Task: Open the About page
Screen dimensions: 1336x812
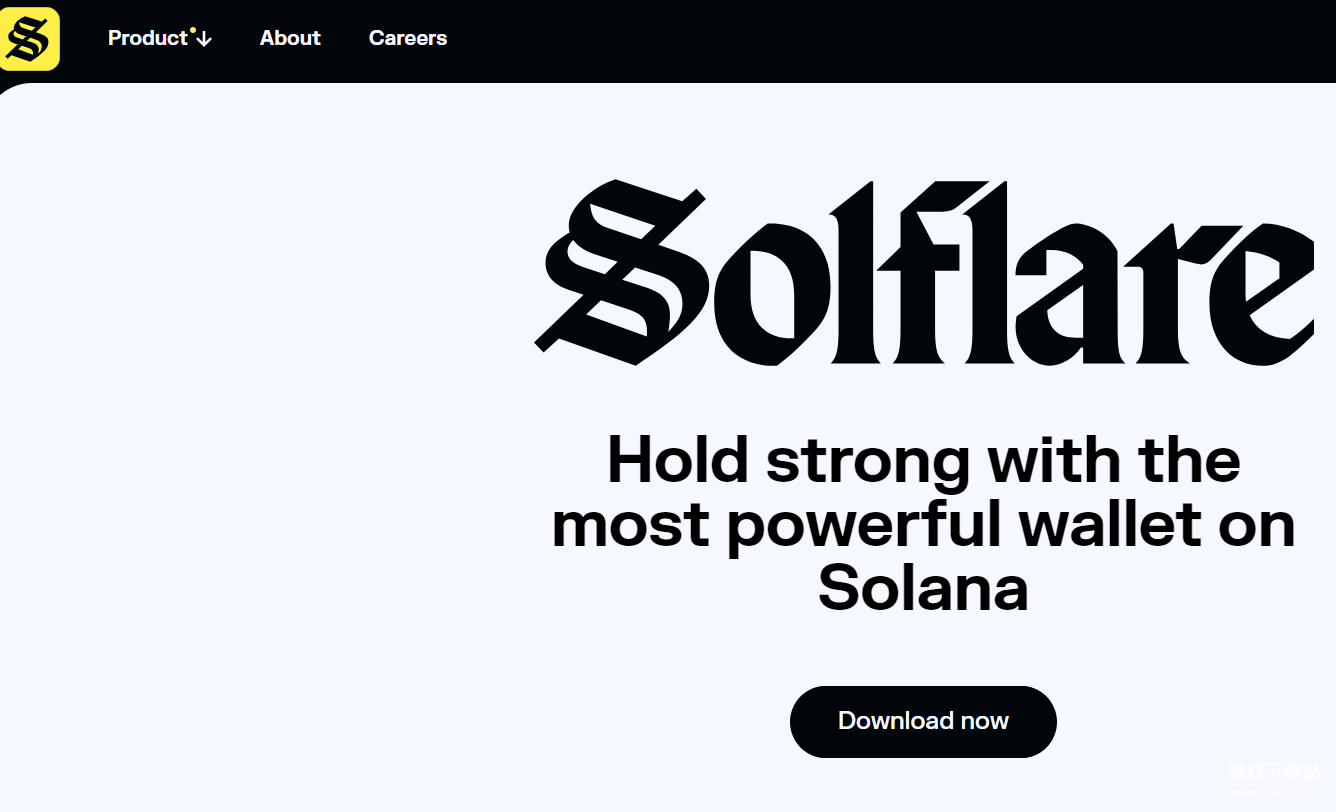Action: 290,38
